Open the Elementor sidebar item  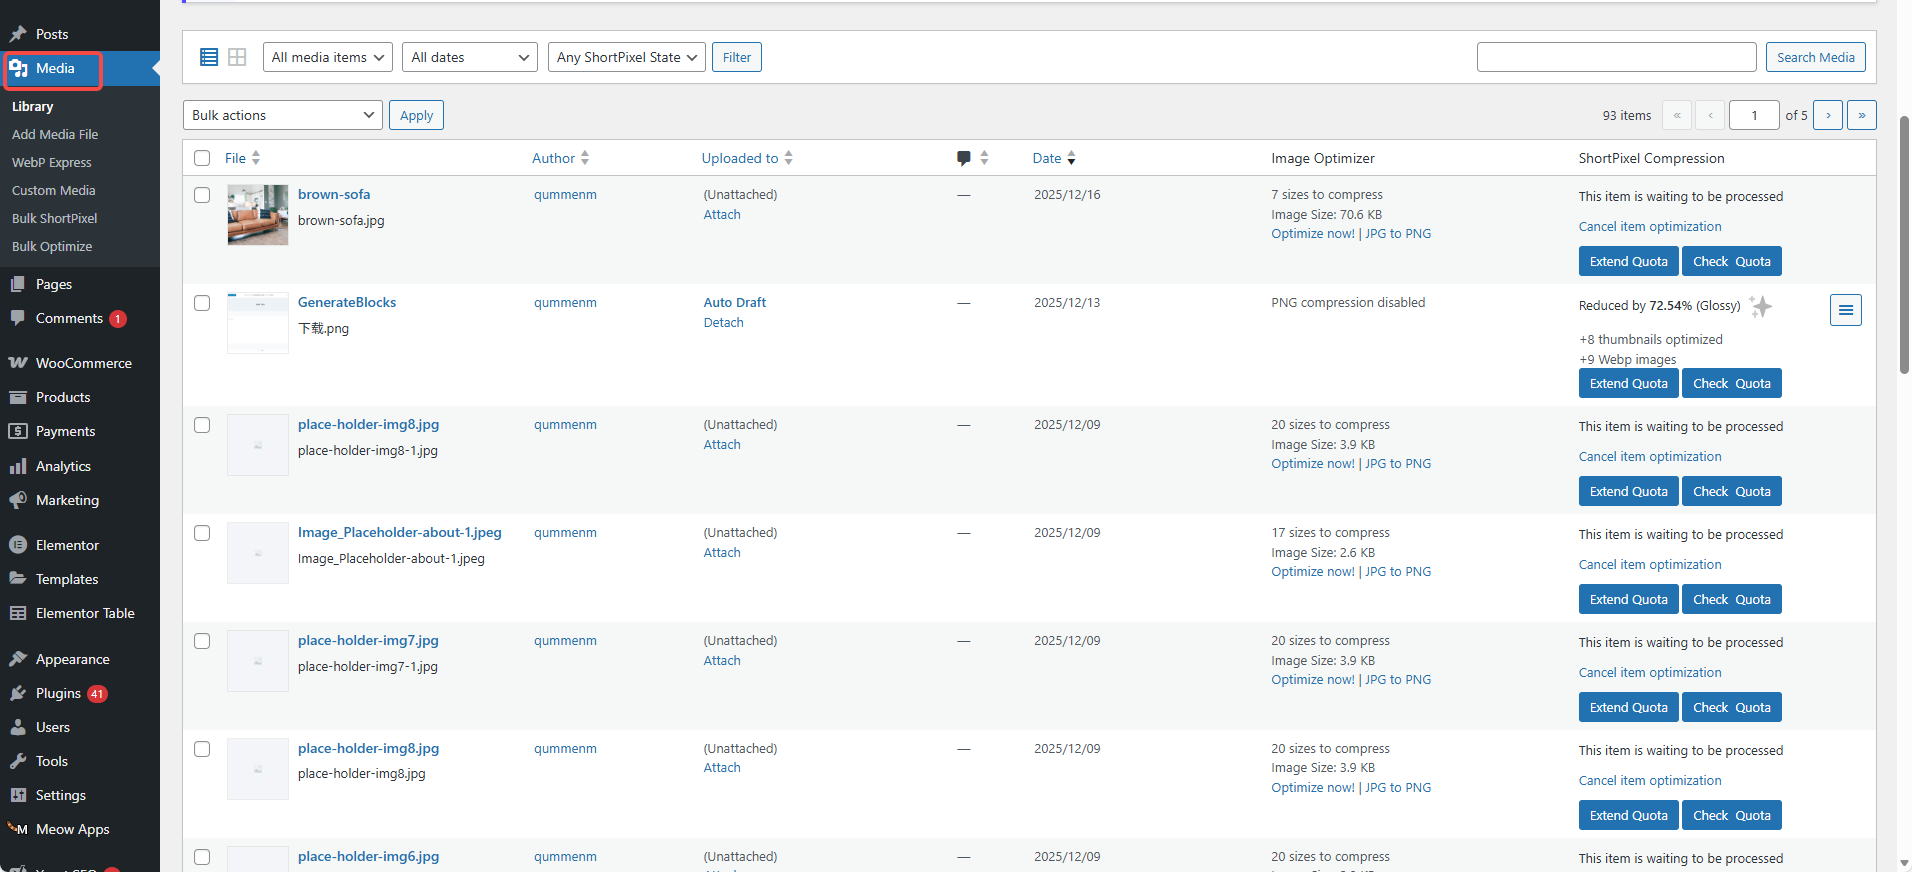(67, 545)
